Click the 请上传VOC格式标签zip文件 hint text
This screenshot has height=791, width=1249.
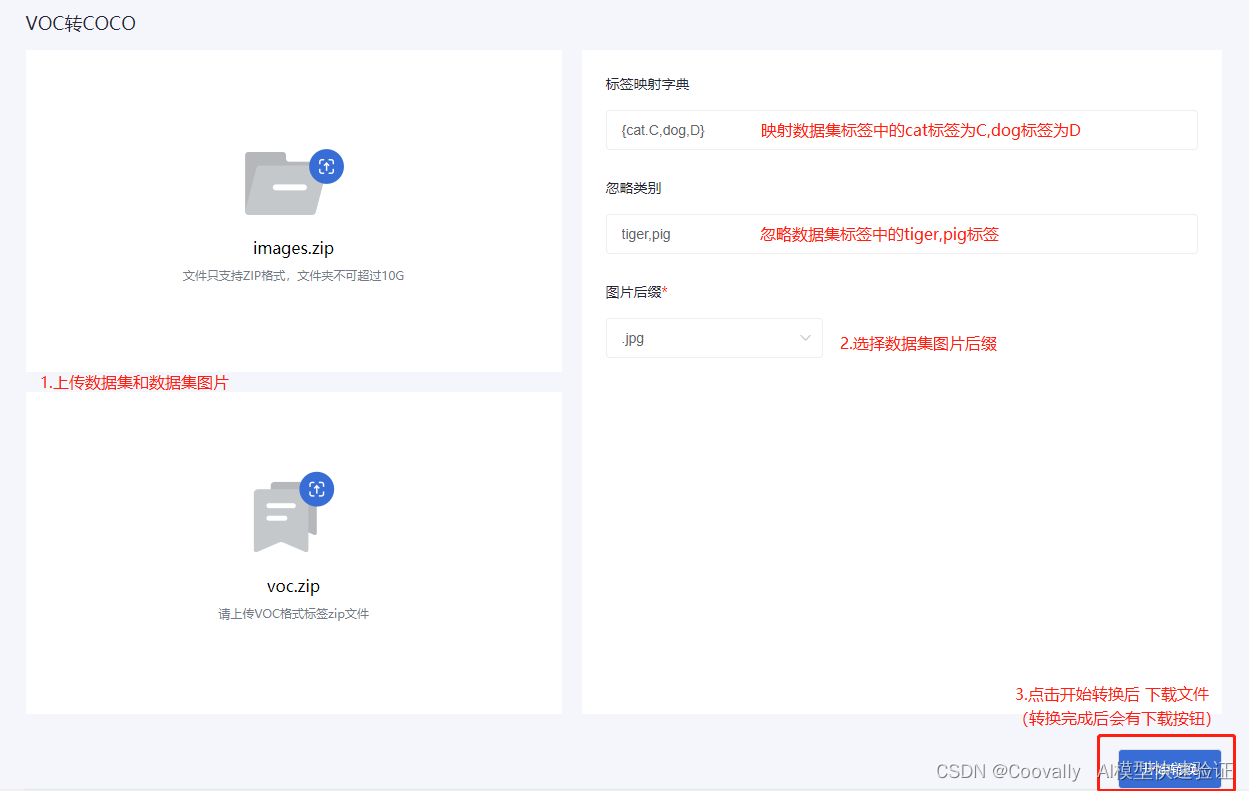[293, 614]
